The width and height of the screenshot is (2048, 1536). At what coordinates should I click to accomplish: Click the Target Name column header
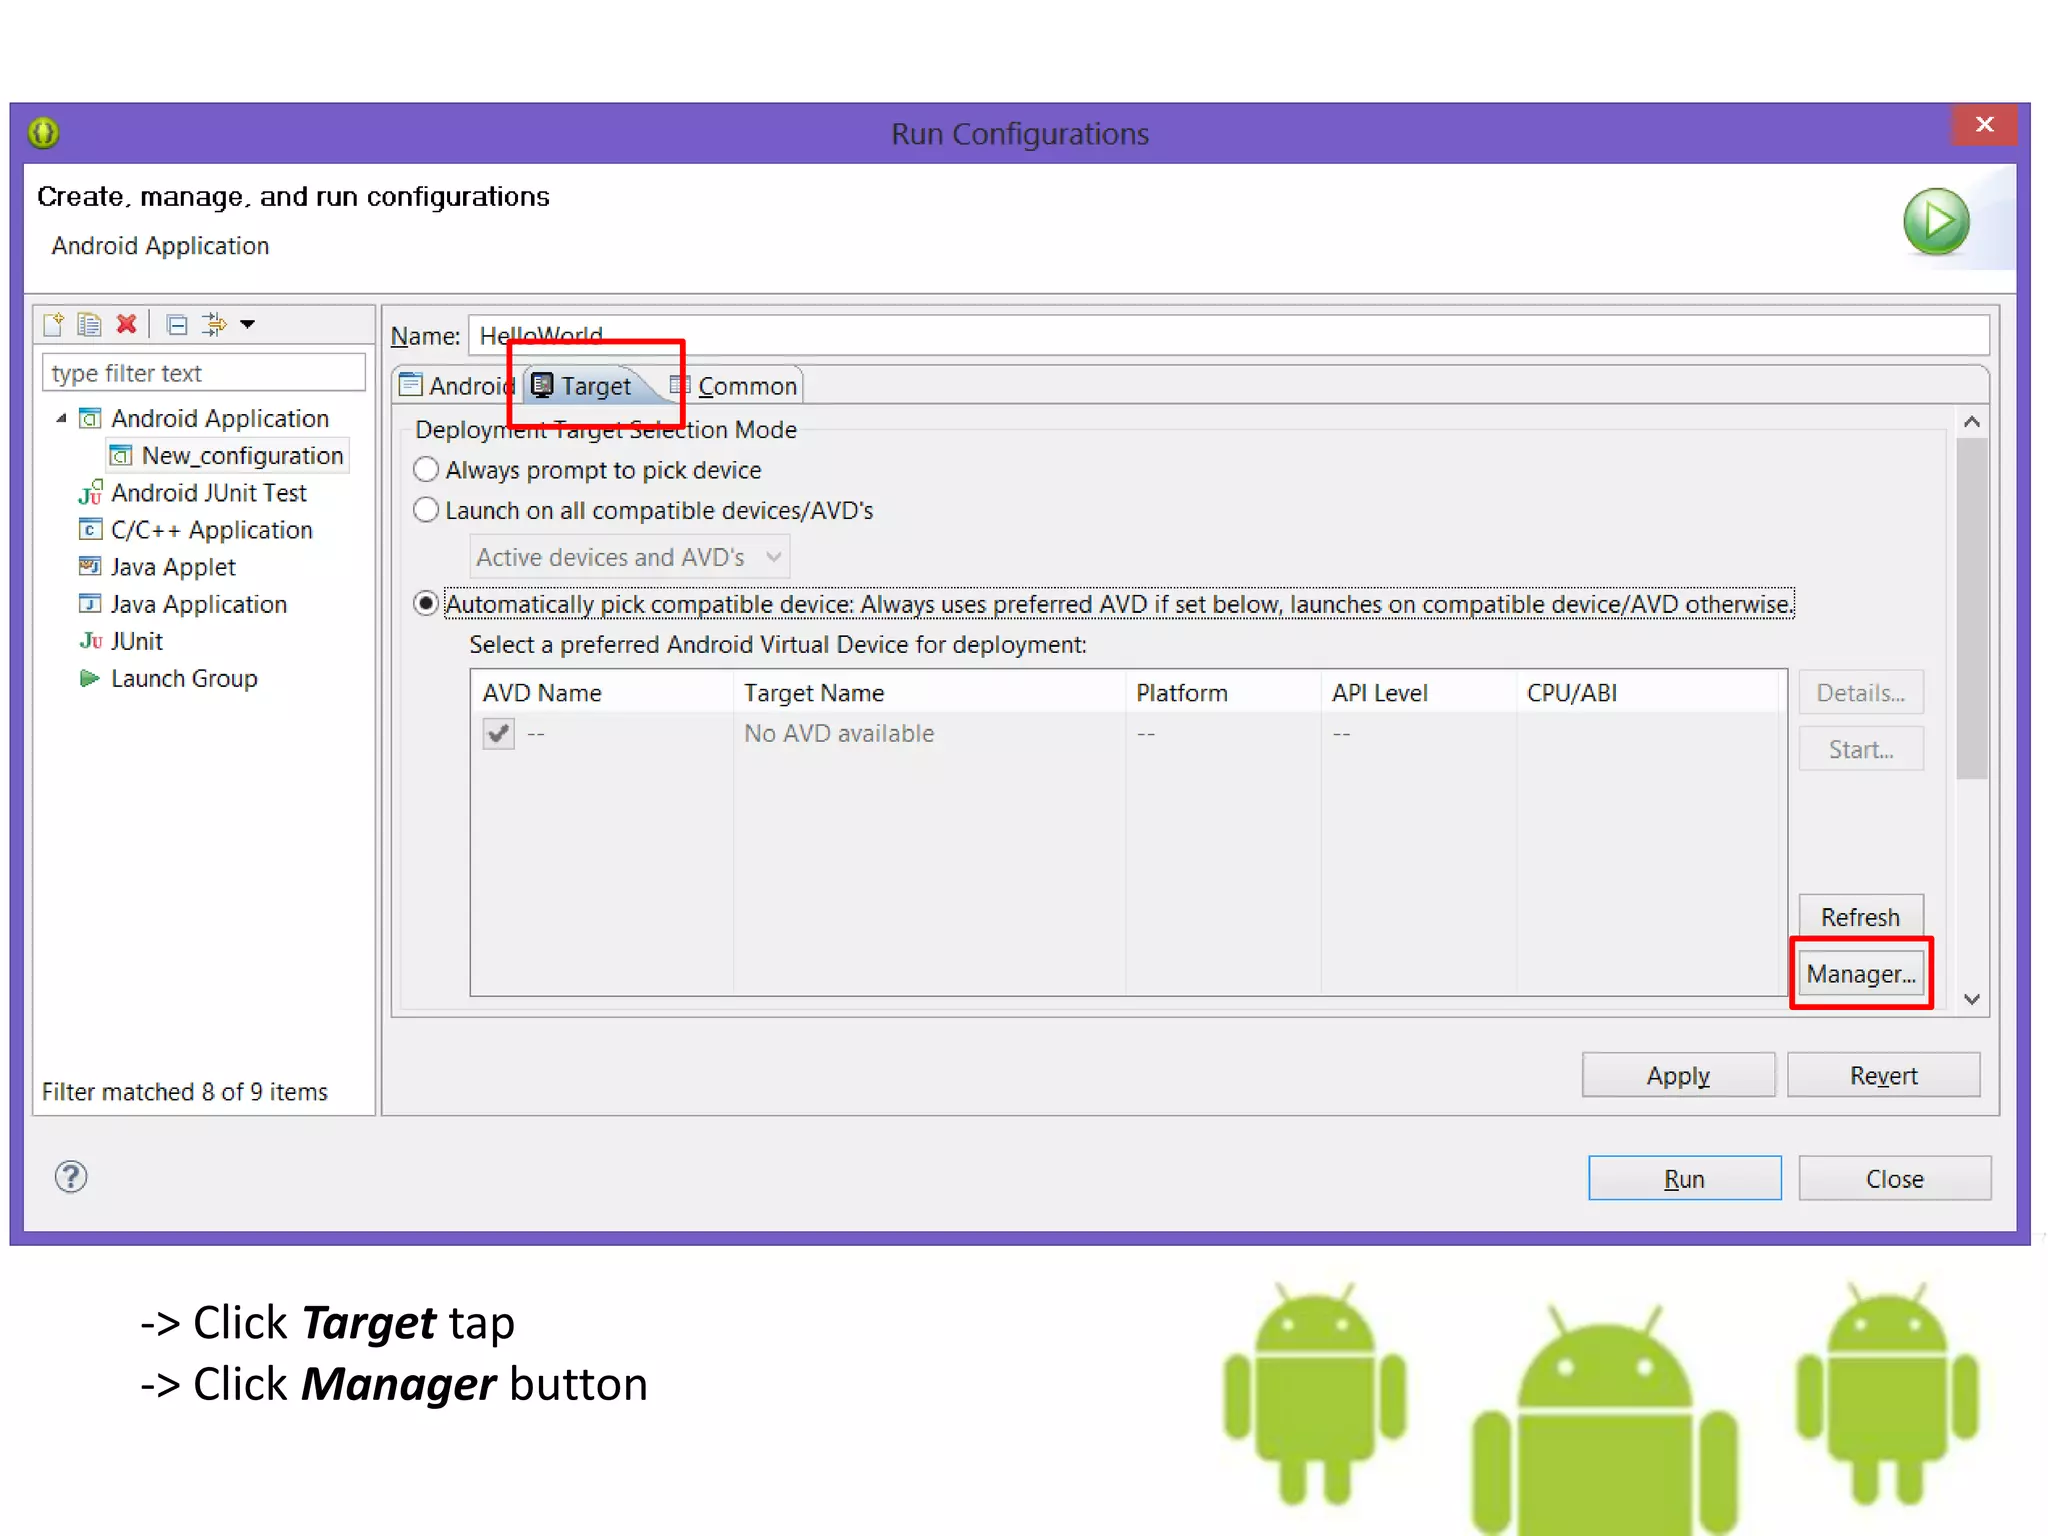[x=930, y=693]
